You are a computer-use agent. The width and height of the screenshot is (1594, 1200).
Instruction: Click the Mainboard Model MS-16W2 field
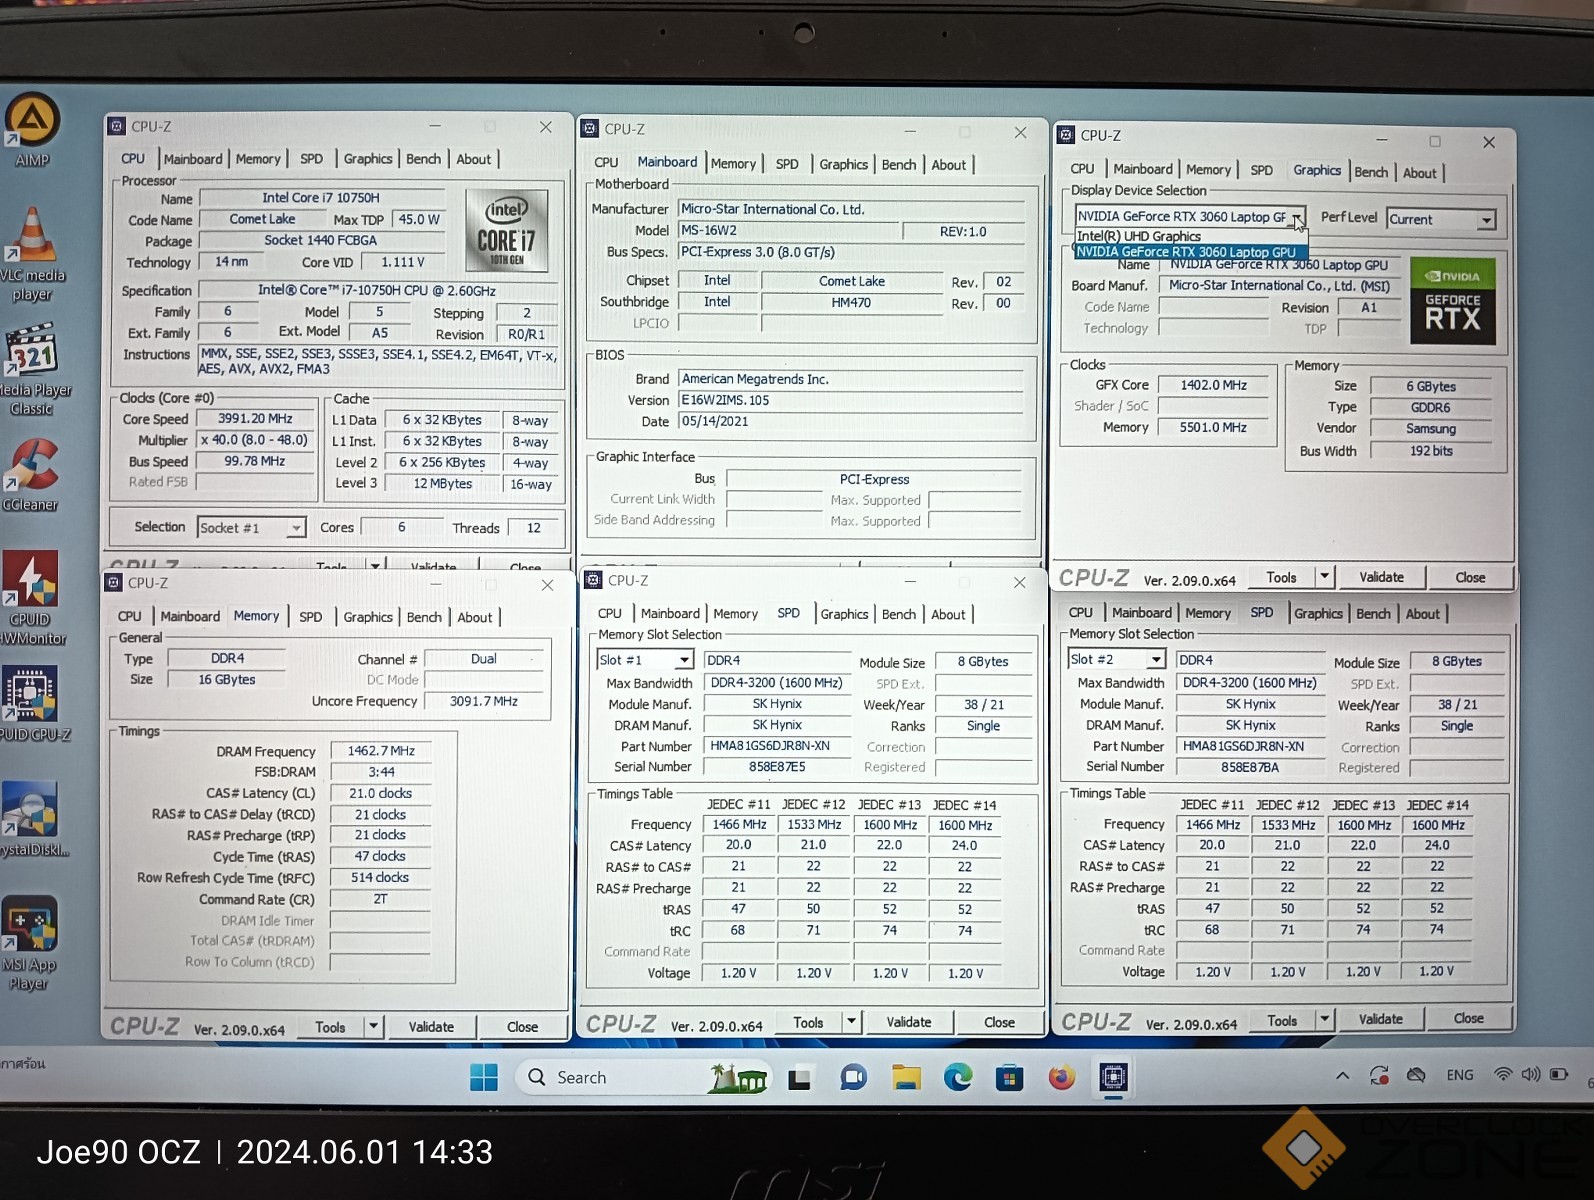click(x=789, y=231)
